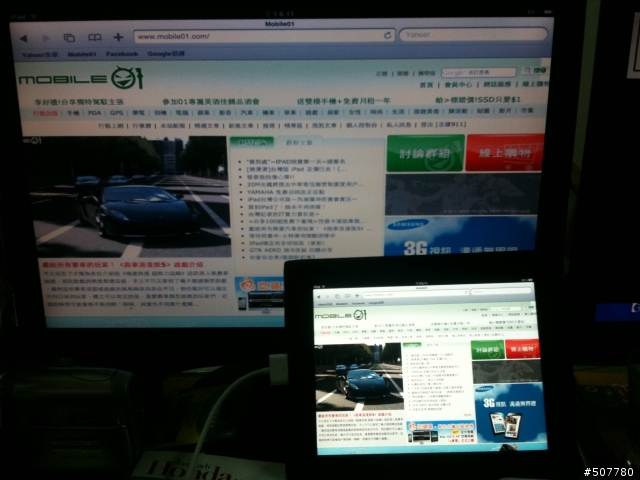This screenshot has height=480, width=640.
Task: Open the GTR AERO article link
Action: coord(290,250)
